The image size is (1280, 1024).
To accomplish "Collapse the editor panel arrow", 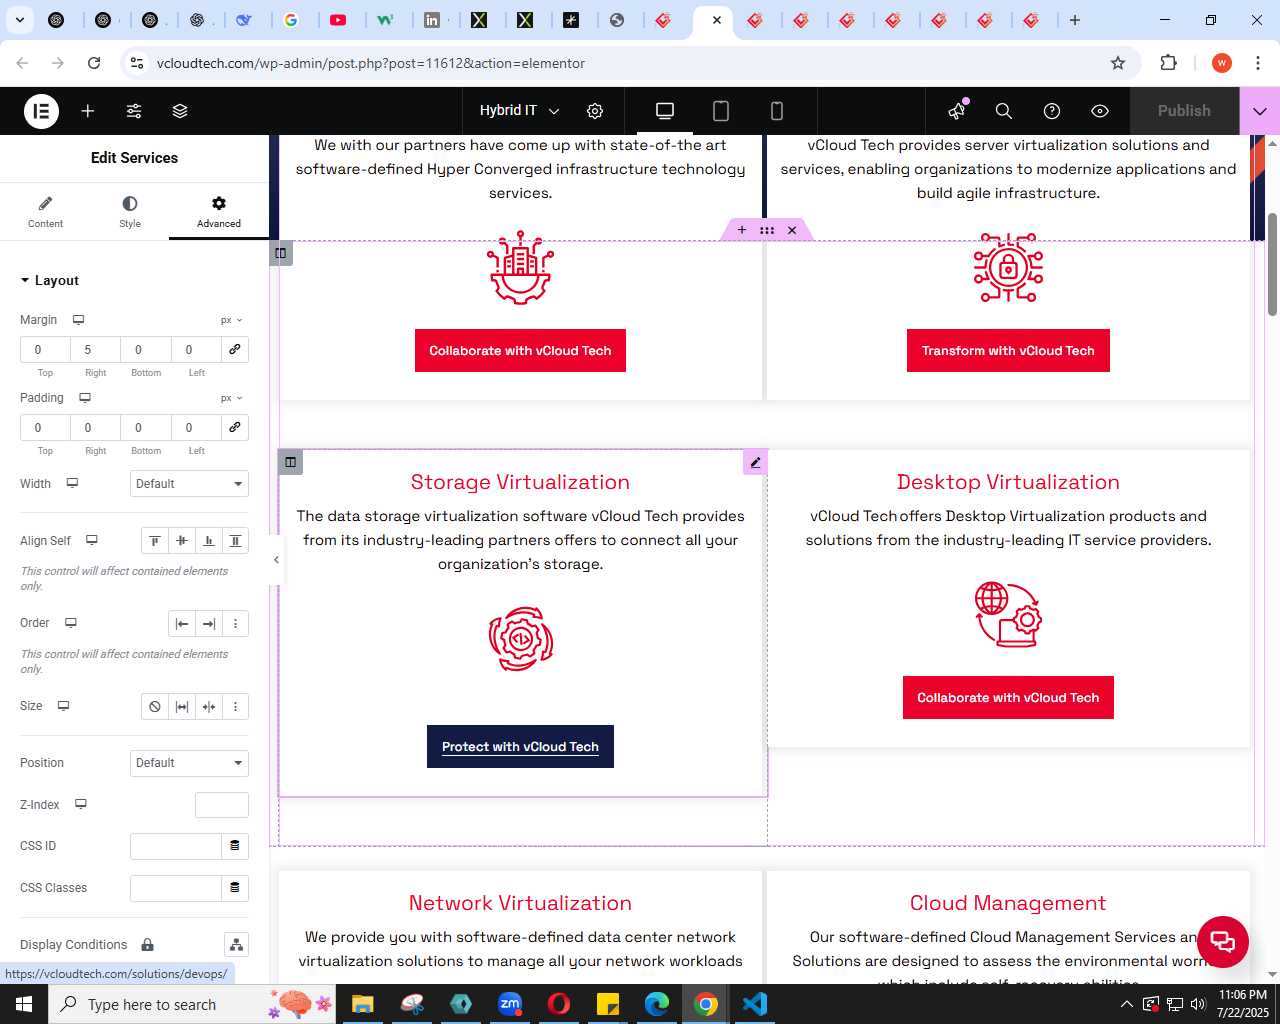I will [x=276, y=560].
